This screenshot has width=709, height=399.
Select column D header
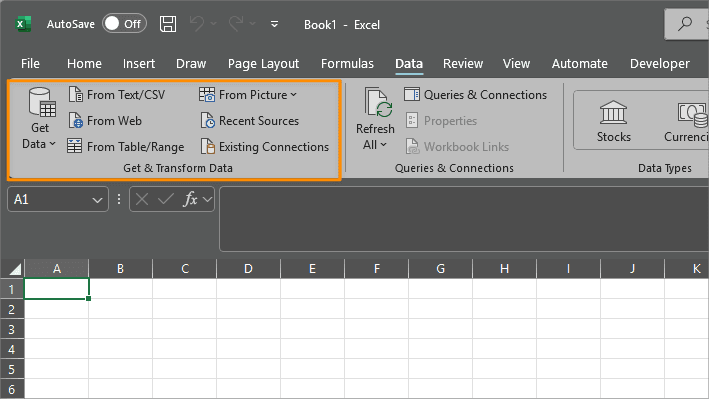pos(248,269)
